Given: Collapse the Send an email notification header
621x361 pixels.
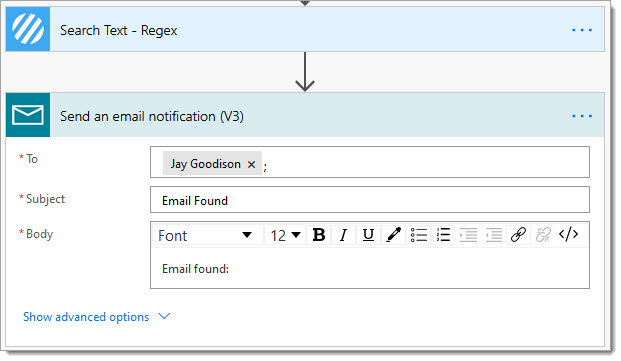Looking at the screenshot, I should [305, 115].
